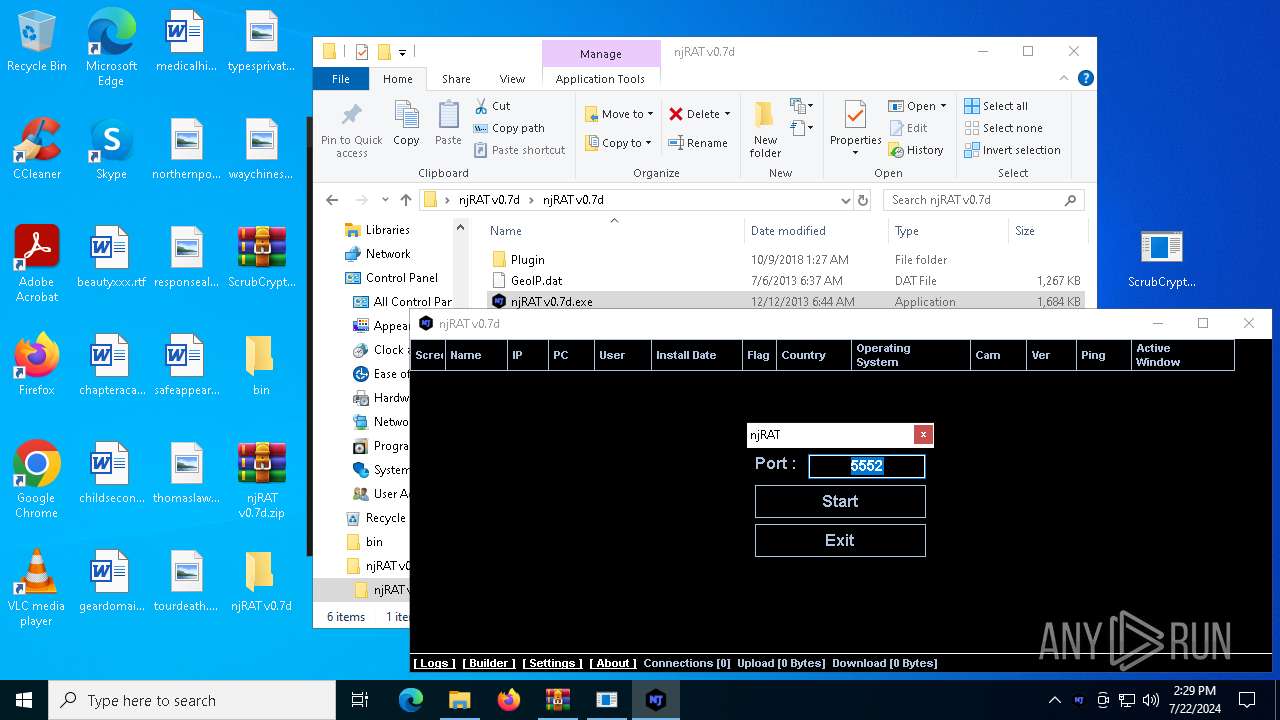The width and height of the screenshot is (1280, 720).
Task: Open the Application Tools tab
Action: tap(600, 79)
